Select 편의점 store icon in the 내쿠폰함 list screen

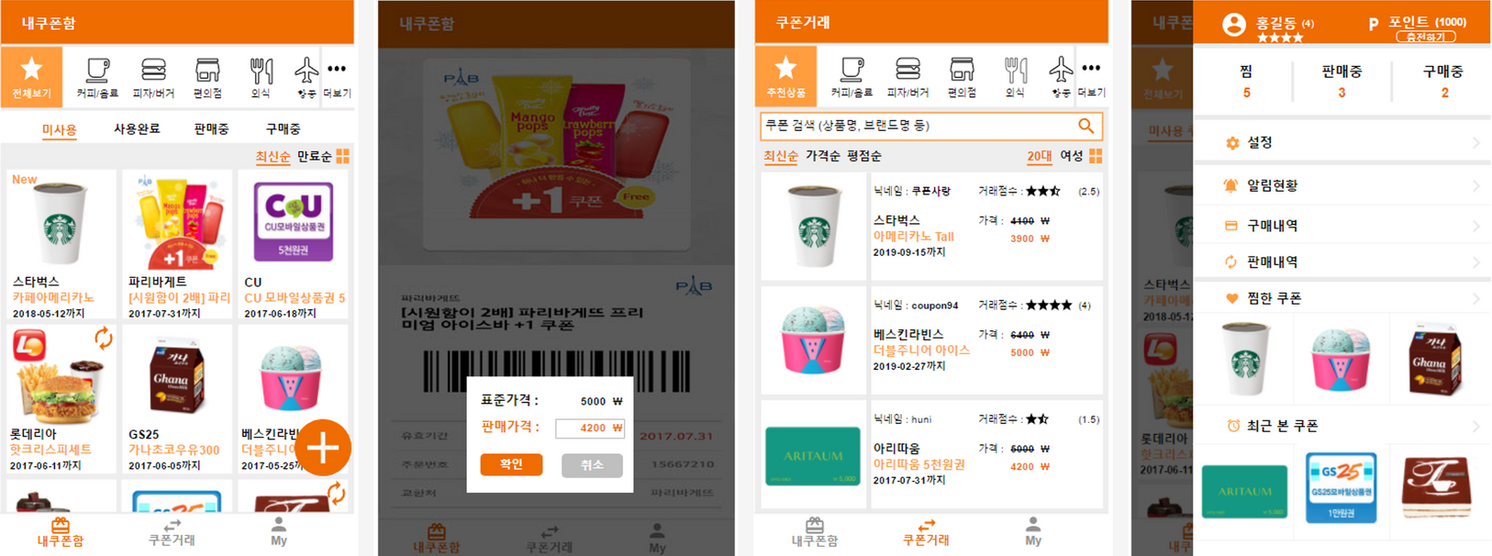tap(207, 70)
